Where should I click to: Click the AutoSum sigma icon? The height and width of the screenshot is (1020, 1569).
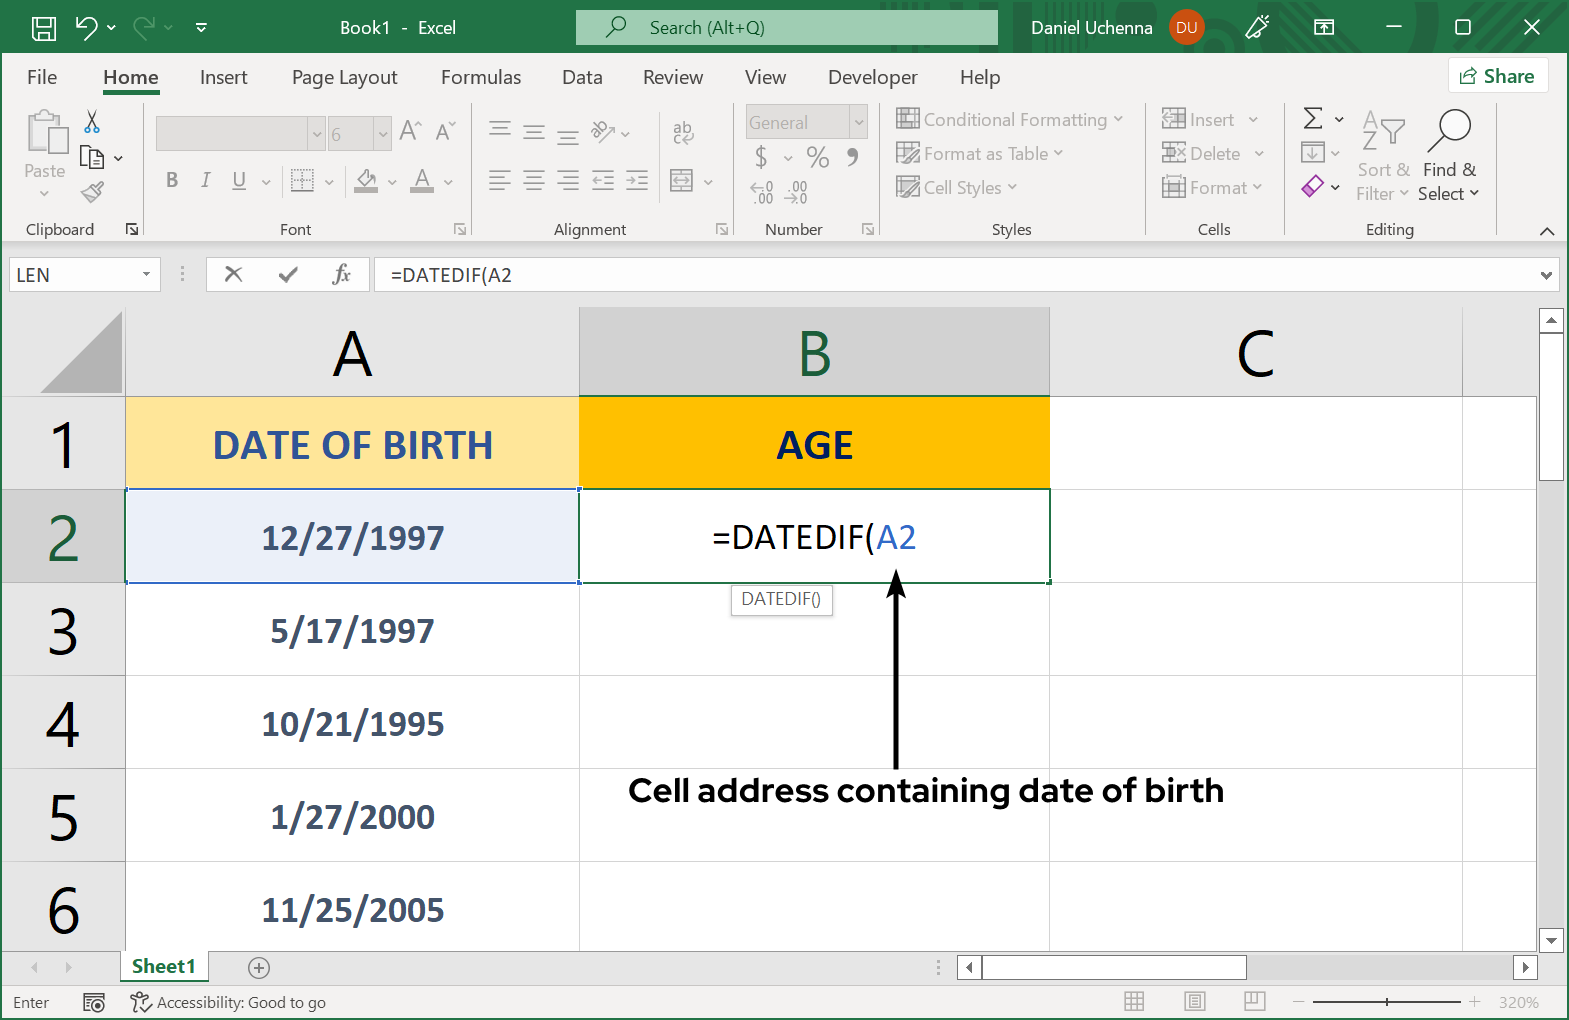pyautogui.click(x=1313, y=119)
